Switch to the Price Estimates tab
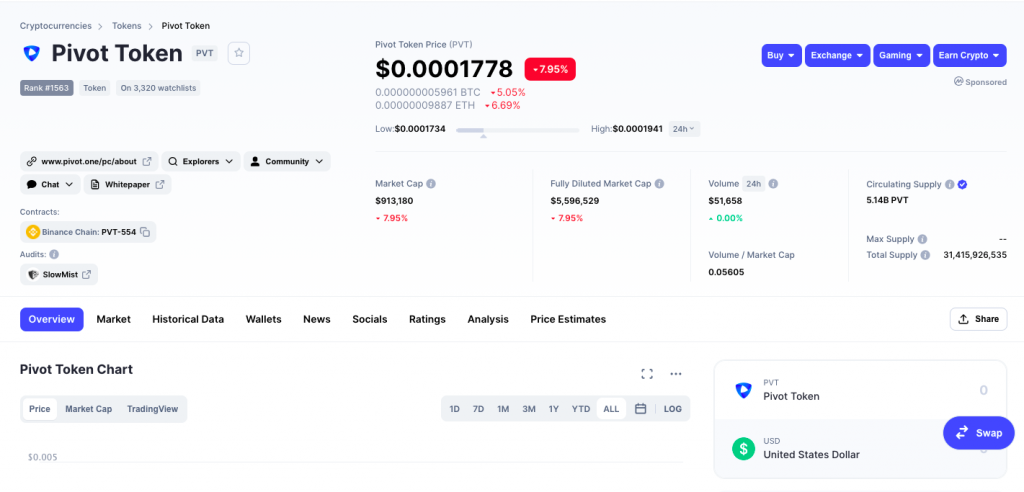Image resolution: width=1024 pixels, height=492 pixels. point(568,320)
